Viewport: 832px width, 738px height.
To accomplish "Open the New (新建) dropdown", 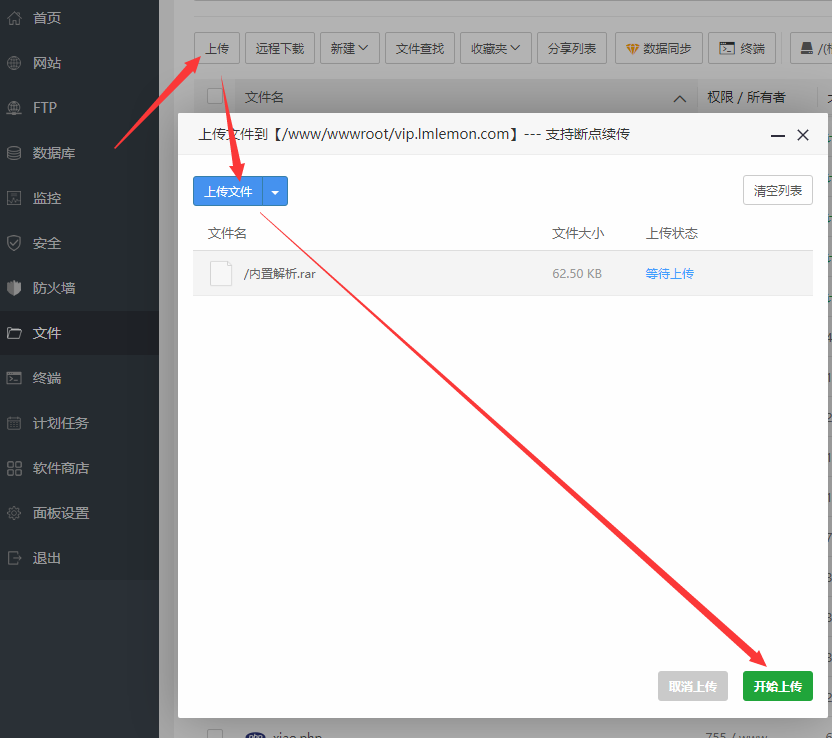I will click(x=350, y=48).
